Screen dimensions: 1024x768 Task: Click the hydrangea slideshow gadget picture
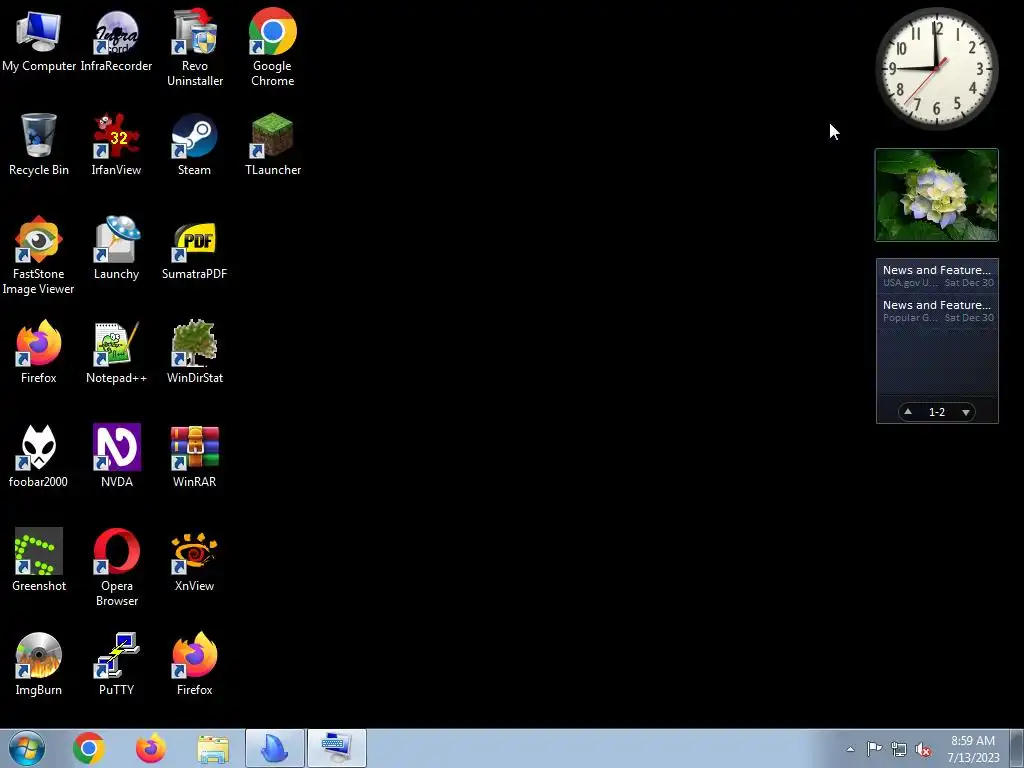click(x=936, y=195)
